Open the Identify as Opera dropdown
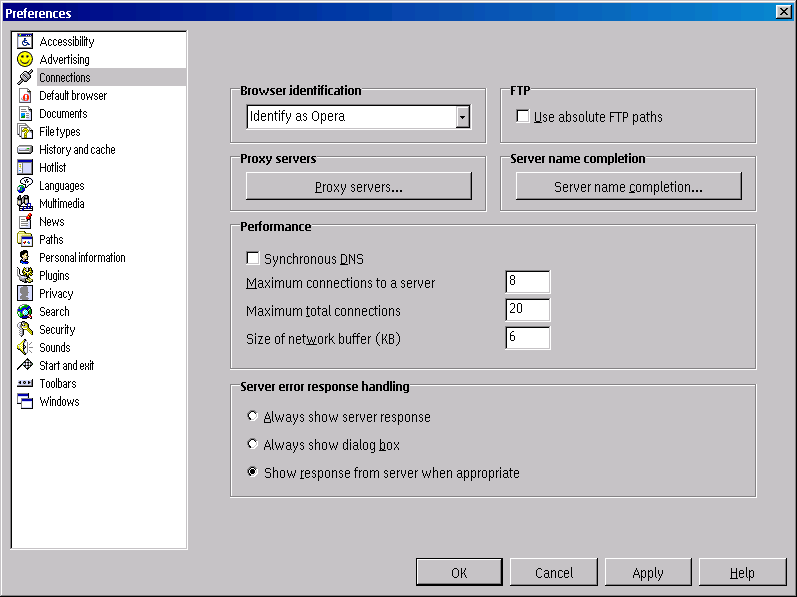 (x=463, y=117)
